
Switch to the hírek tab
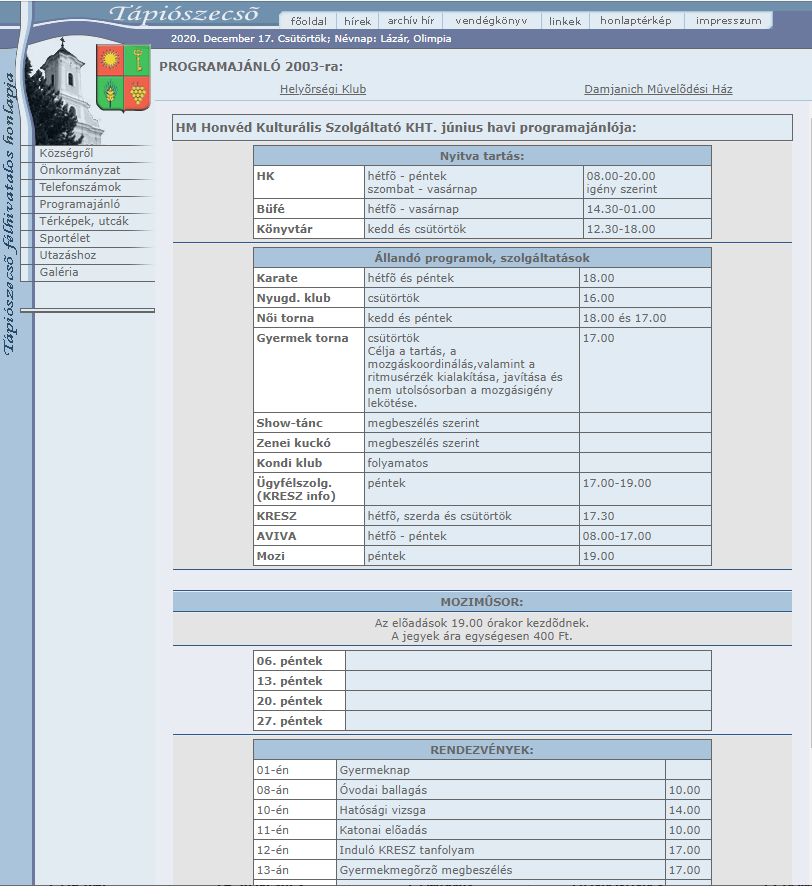click(x=357, y=21)
